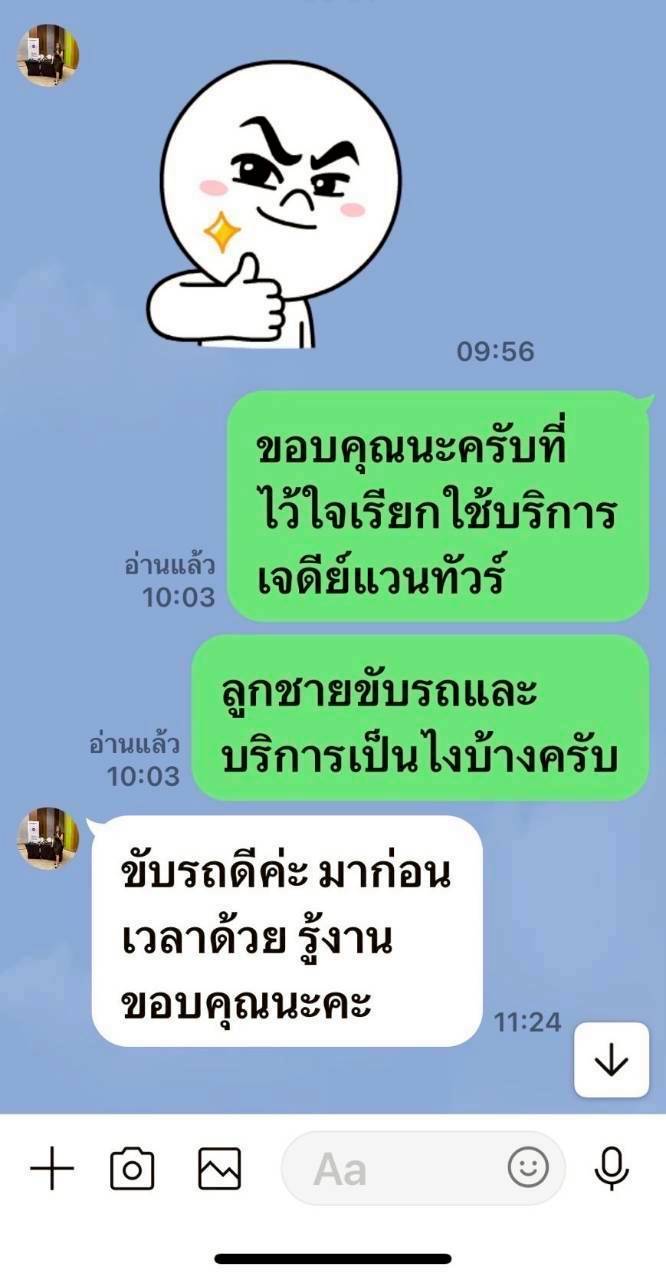Tap อ่านแล้ว read status of the first green message
The width and height of the screenshot is (666, 1280).
(x=169, y=565)
